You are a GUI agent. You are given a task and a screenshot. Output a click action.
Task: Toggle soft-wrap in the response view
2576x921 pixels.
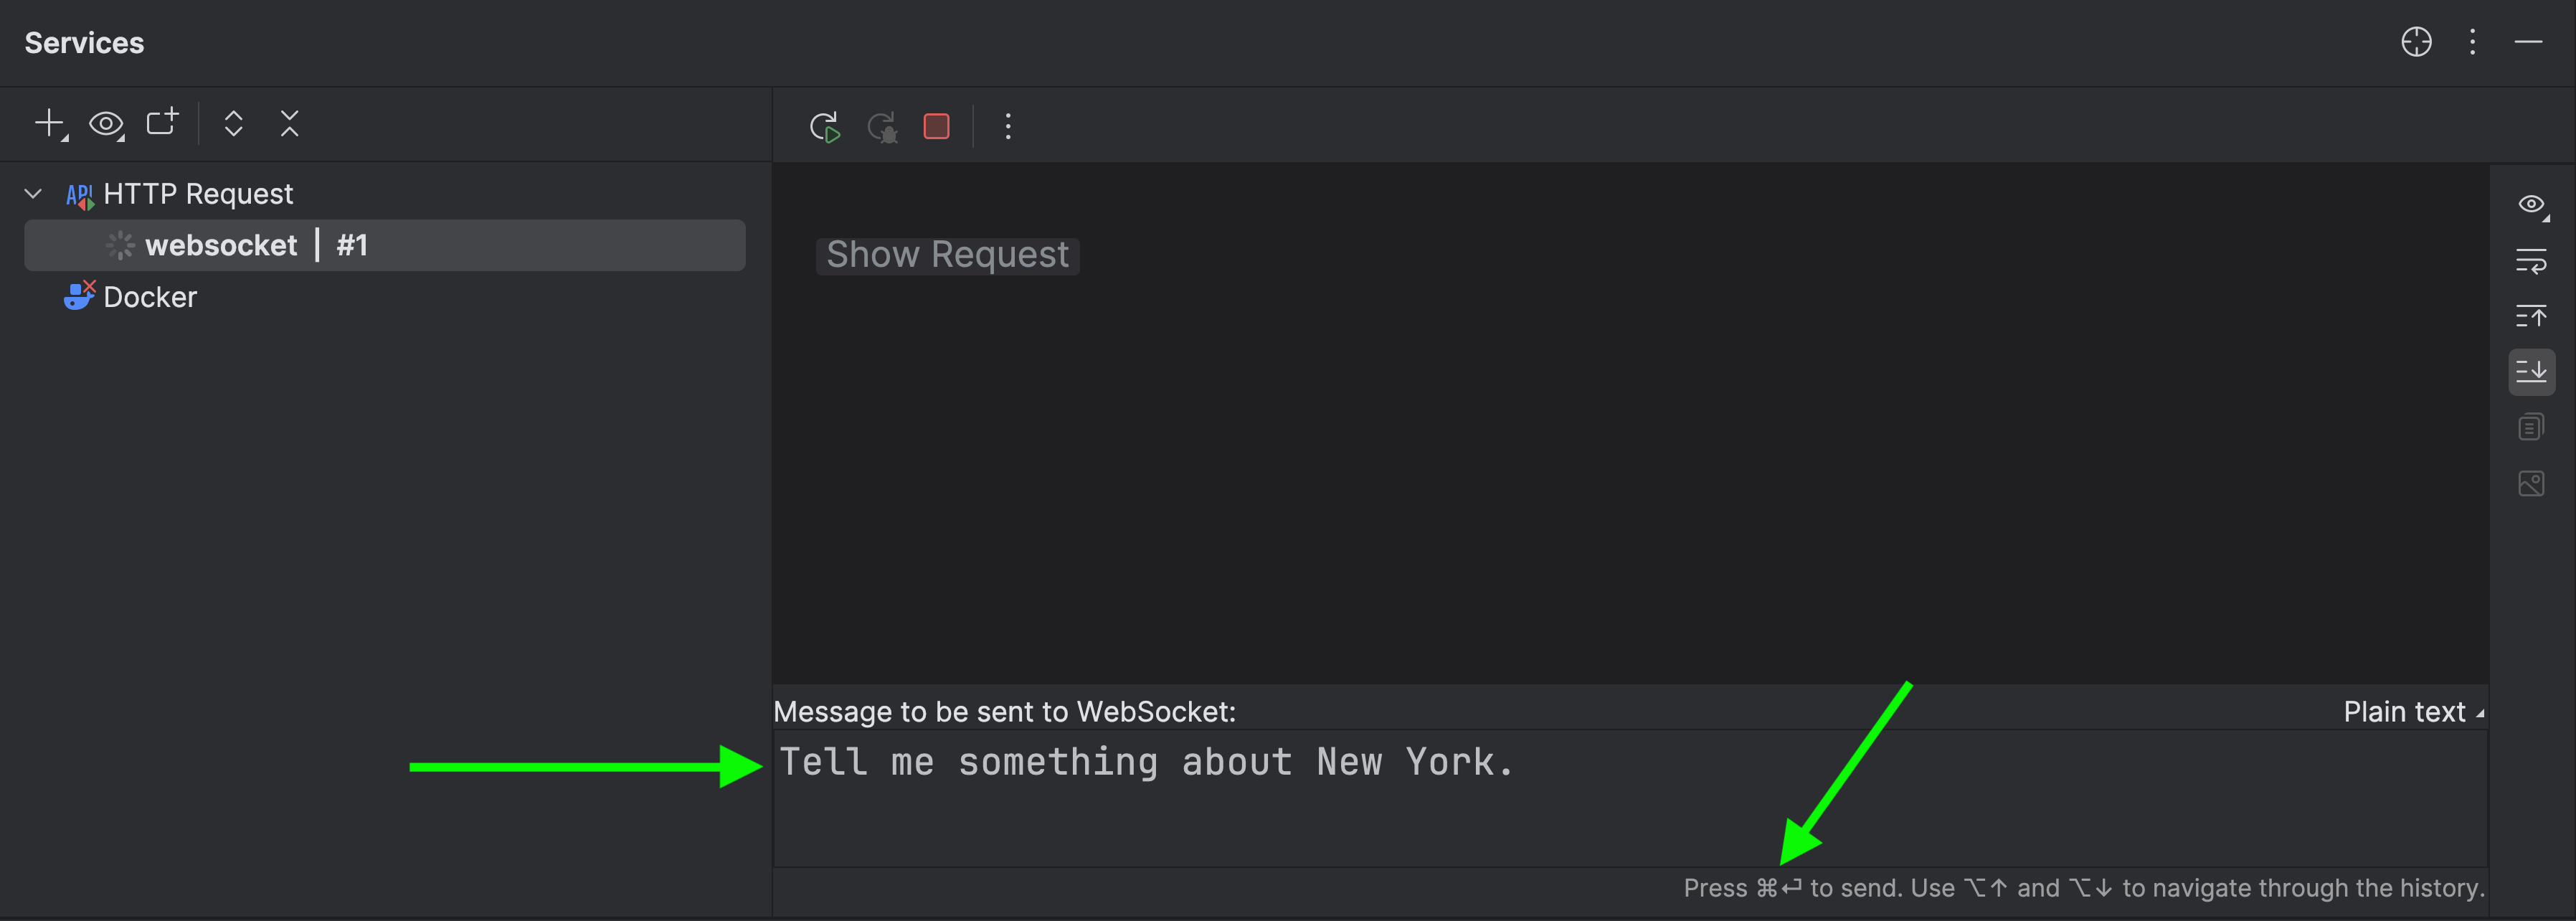2531,261
